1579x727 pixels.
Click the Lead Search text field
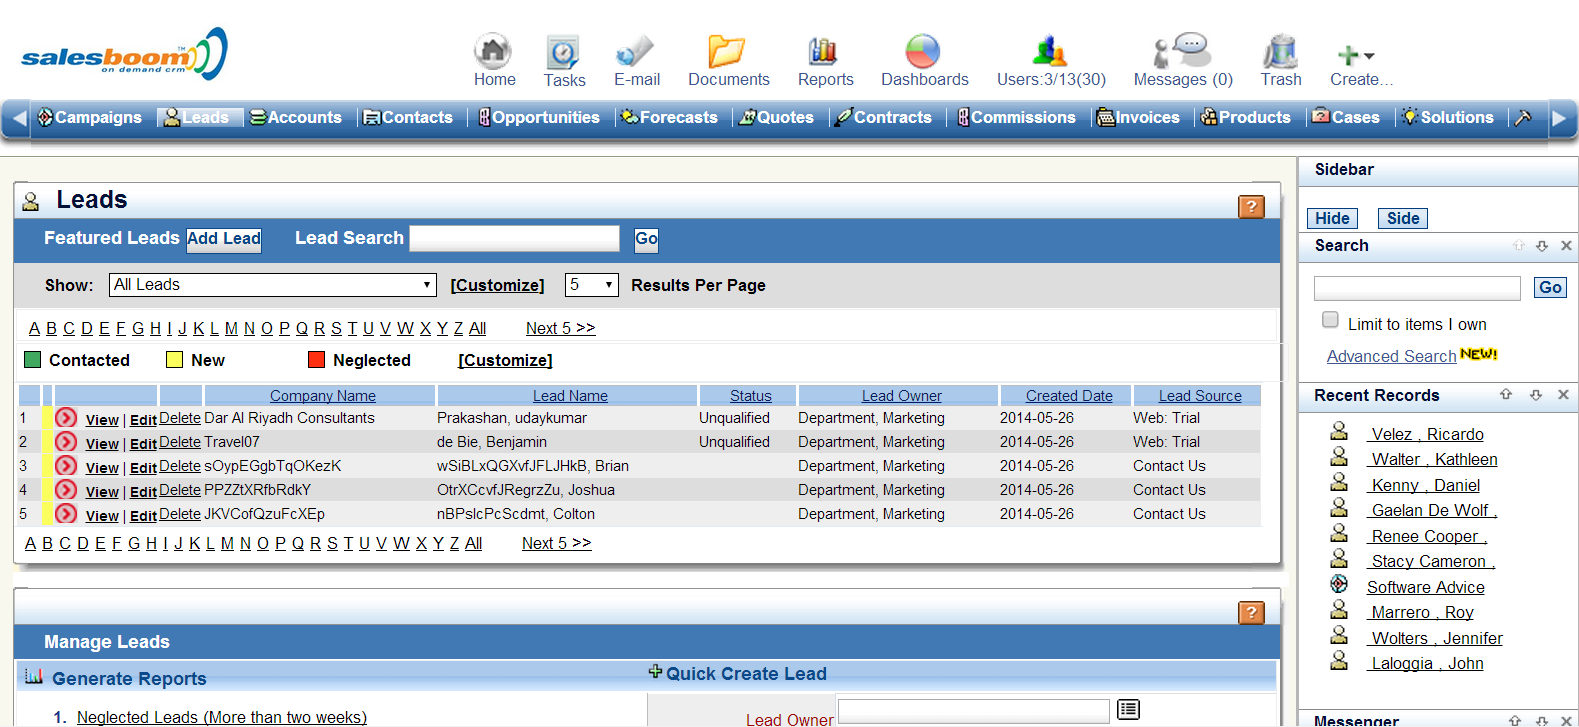pyautogui.click(x=515, y=238)
